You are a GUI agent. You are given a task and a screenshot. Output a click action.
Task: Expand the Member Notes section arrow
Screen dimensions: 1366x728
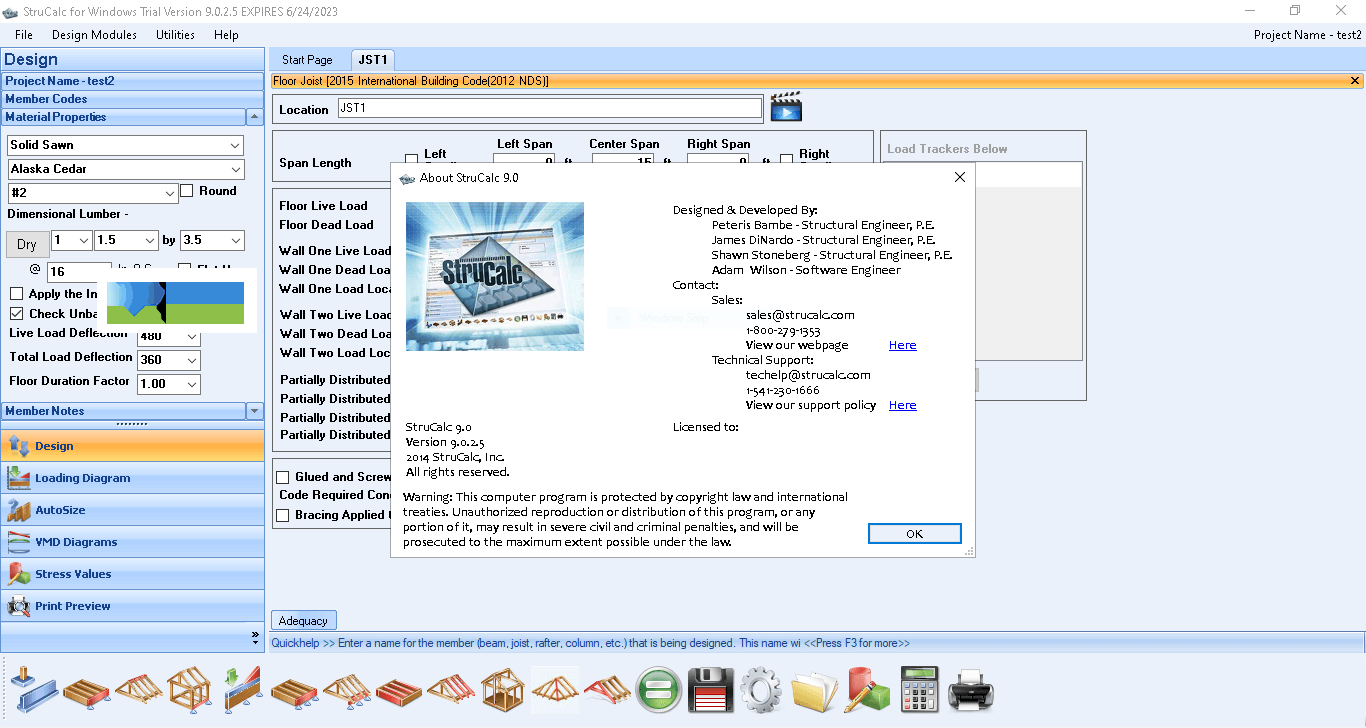pos(255,411)
